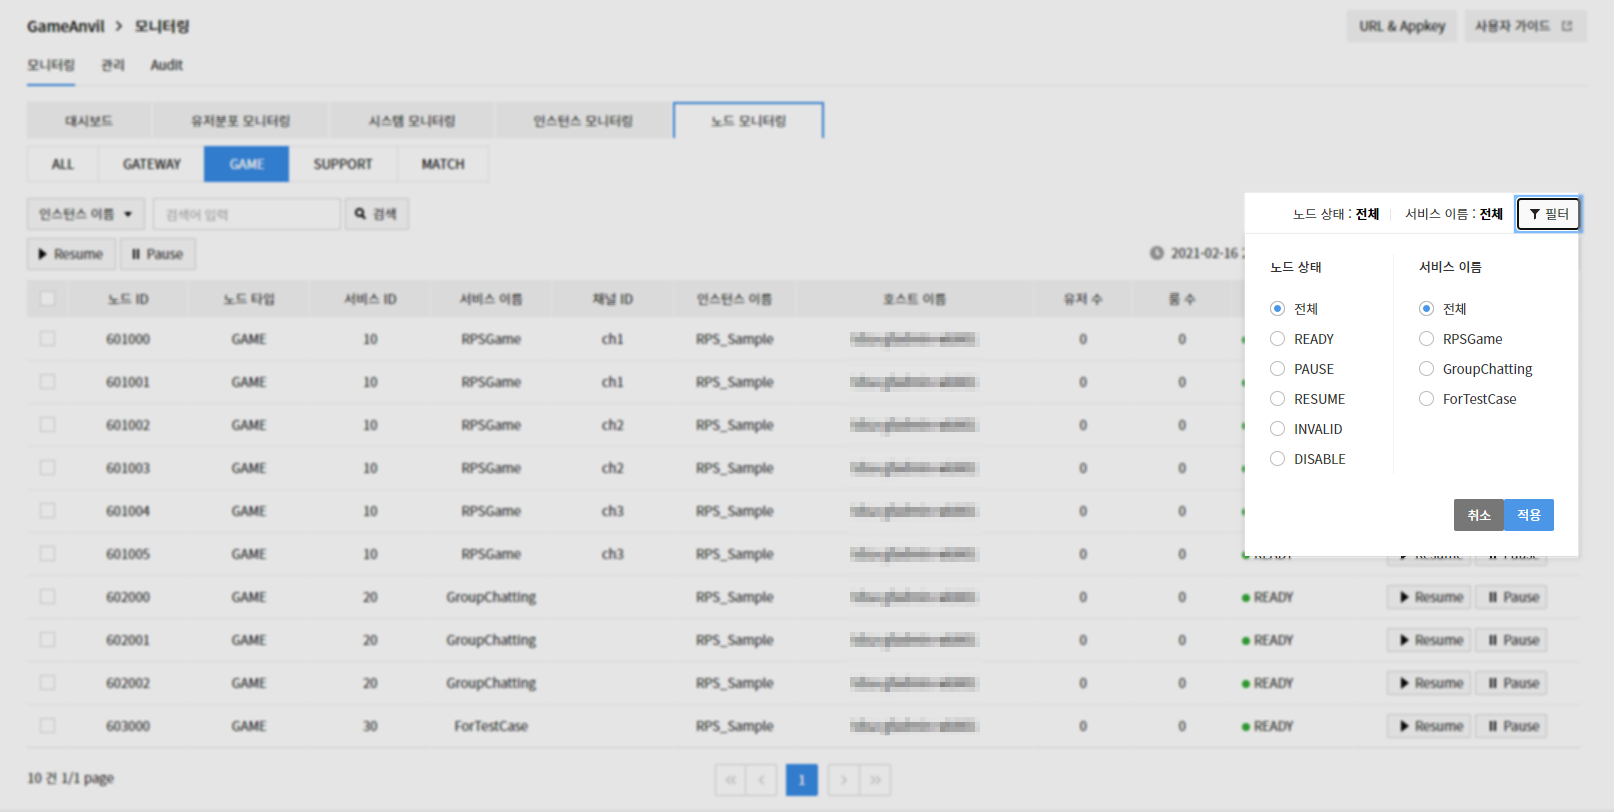The height and width of the screenshot is (812, 1614).
Task: Check row checkbox for node 601000
Action: 47,339
